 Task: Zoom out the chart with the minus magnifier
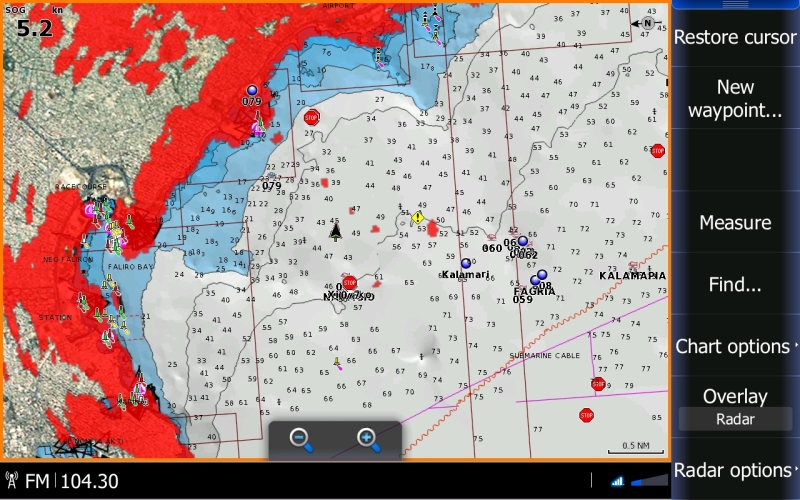click(x=301, y=438)
